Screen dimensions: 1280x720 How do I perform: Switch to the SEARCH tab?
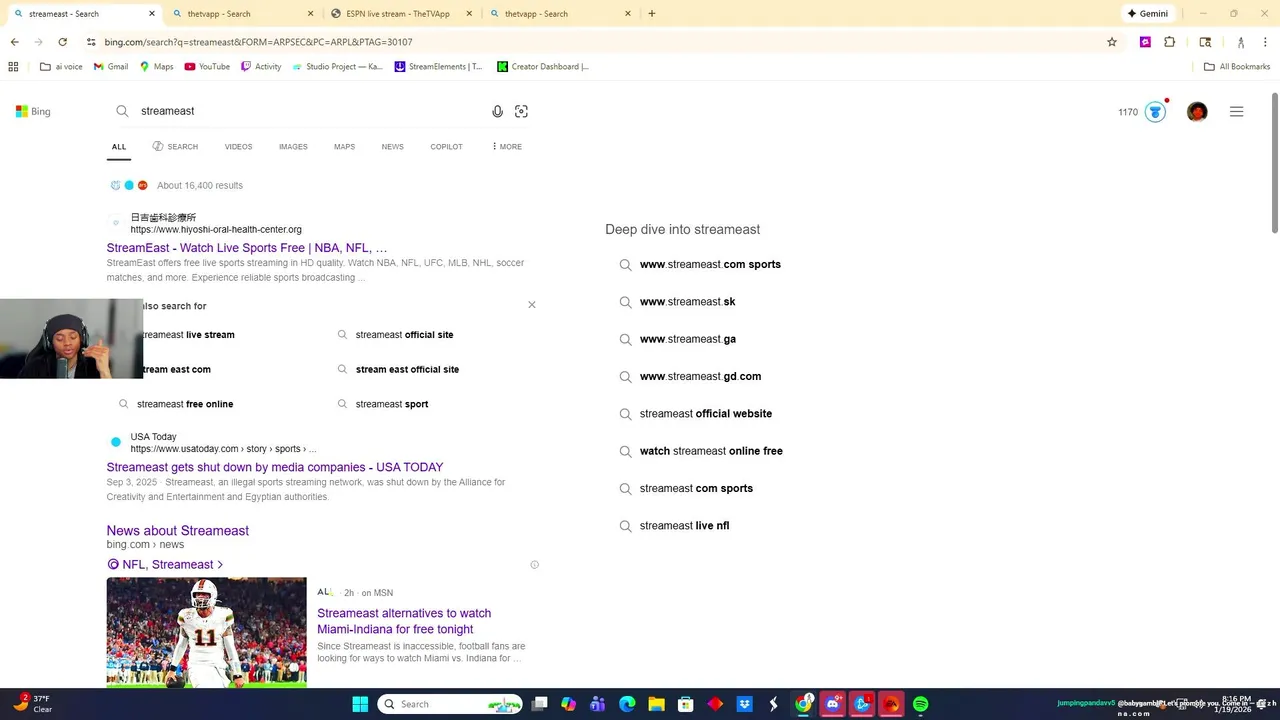pyautogui.click(x=175, y=147)
